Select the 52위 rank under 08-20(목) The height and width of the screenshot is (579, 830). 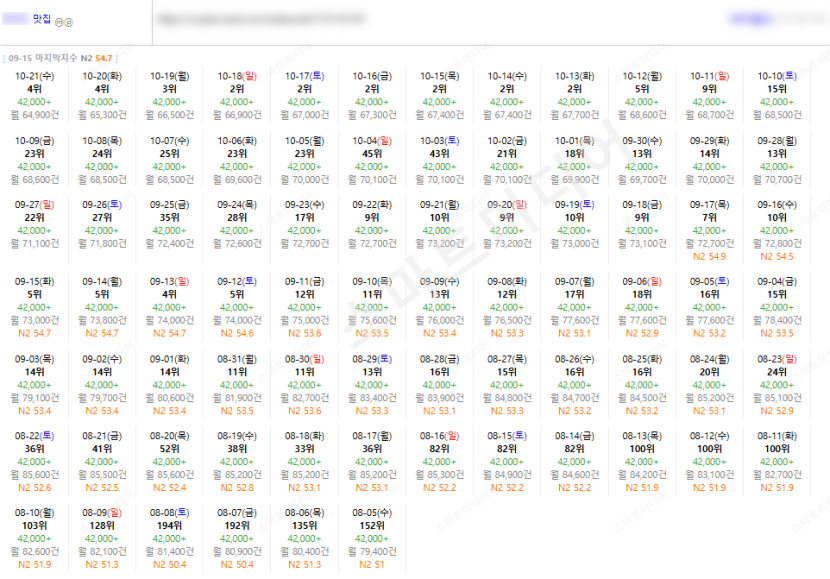point(169,449)
